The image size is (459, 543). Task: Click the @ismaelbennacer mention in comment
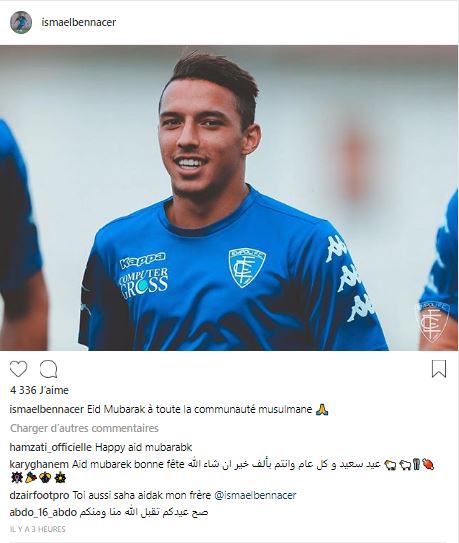[x=255, y=495]
